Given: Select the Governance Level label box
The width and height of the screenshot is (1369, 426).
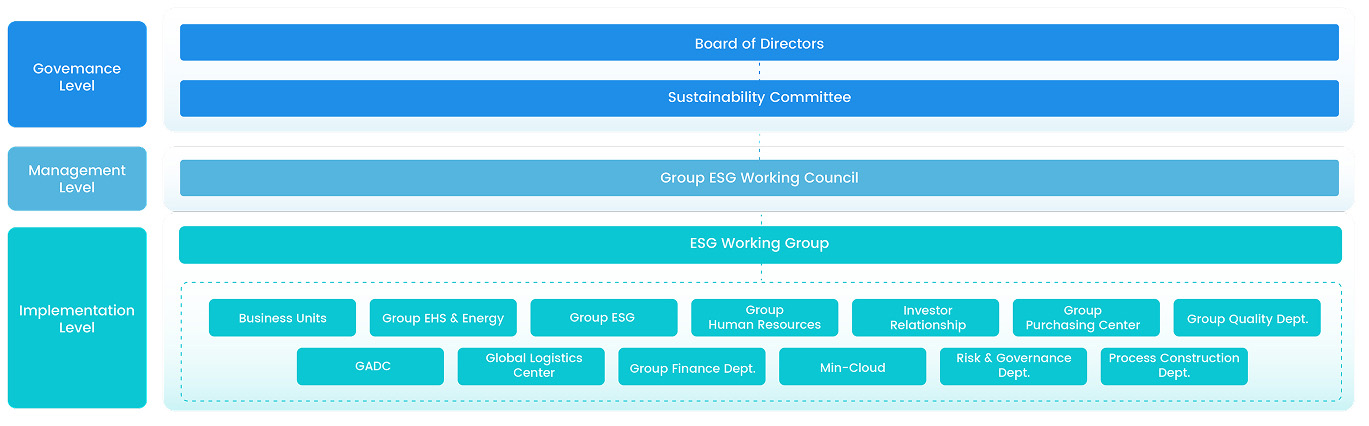Looking at the screenshot, I should pos(77,75).
